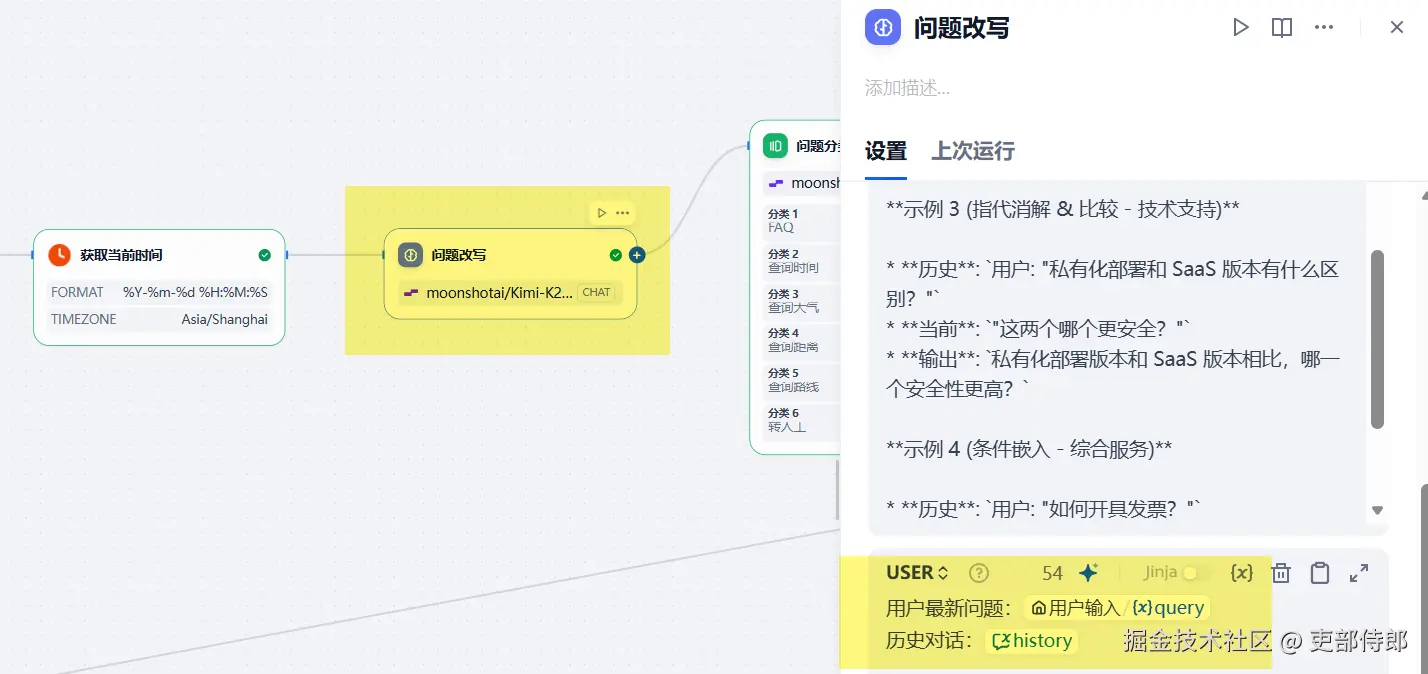Switch to the 上次运行 tab
Viewport: 1428px width, 674px height.
tap(972, 151)
